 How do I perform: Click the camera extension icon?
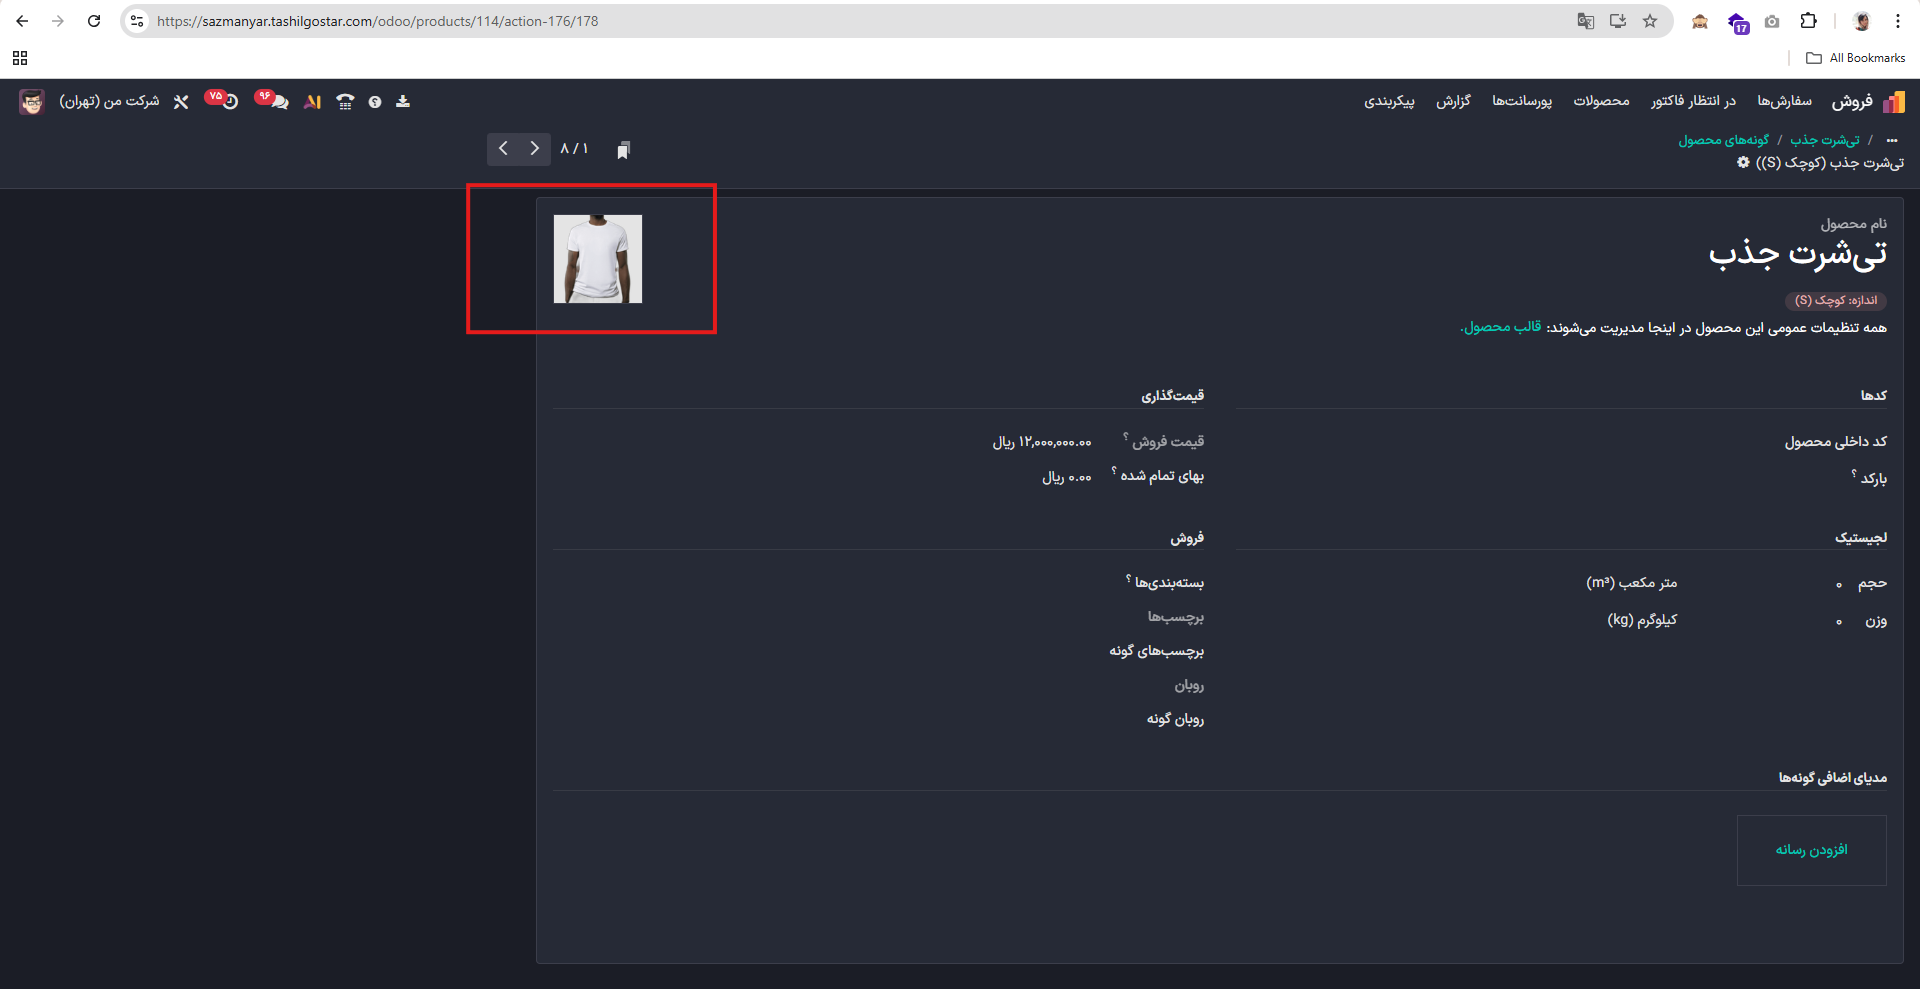pos(1772,21)
